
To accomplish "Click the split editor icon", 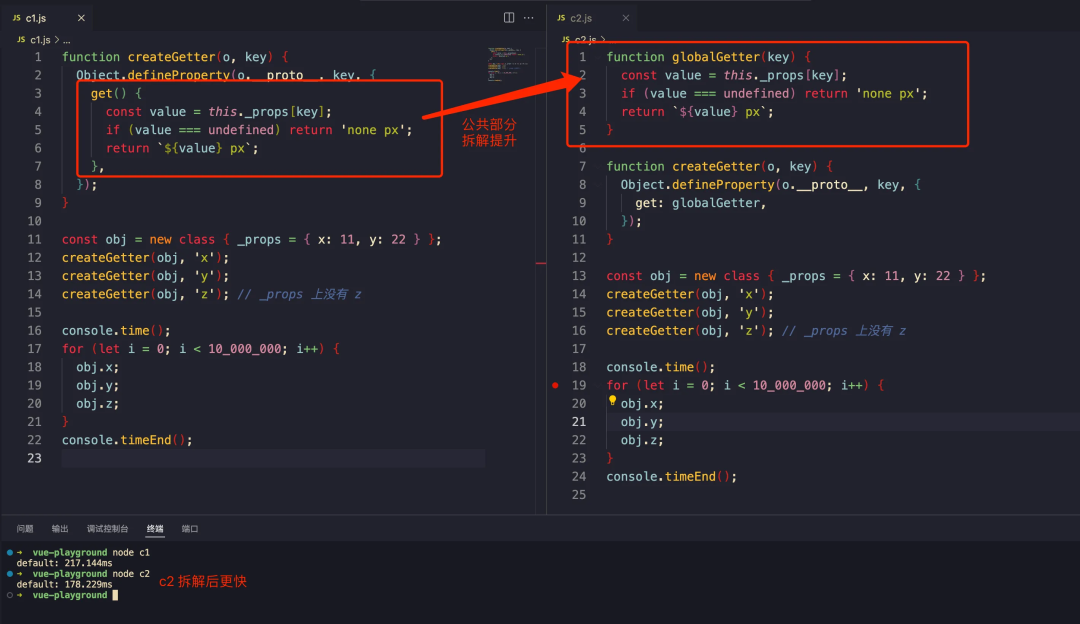I will [509, 18].
